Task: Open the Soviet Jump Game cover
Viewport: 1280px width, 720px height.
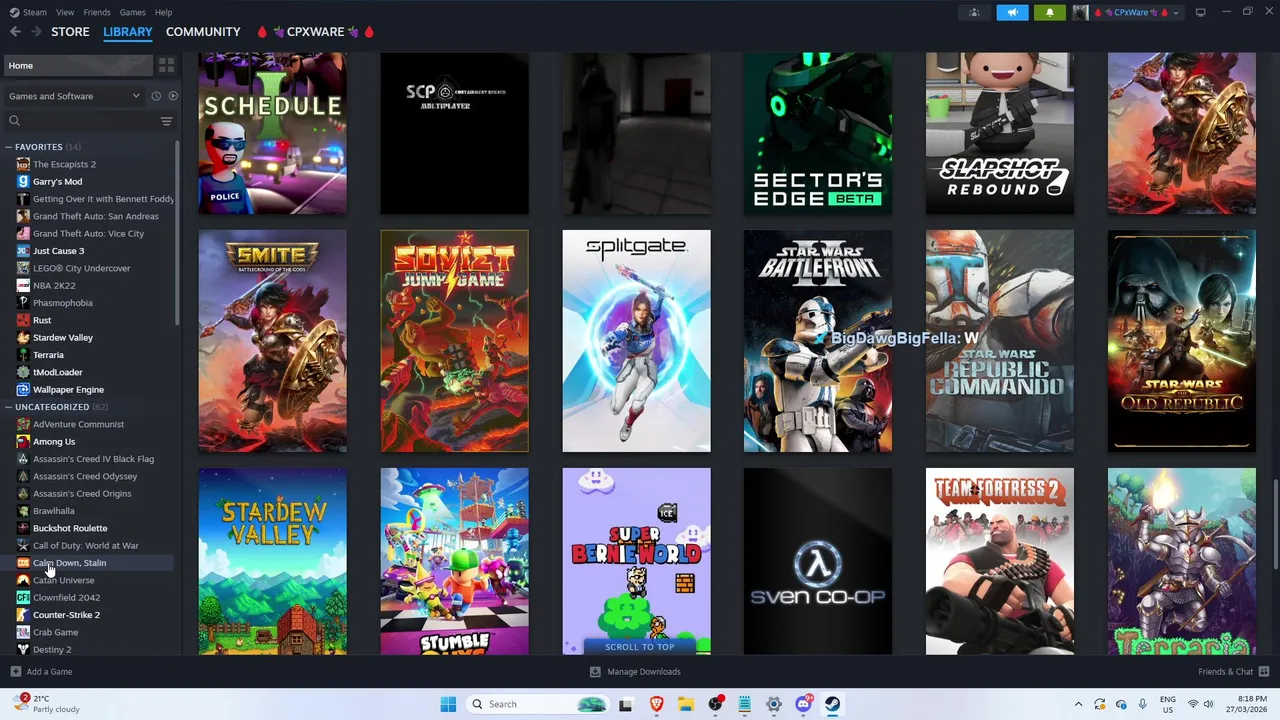Action: point(454,341)
